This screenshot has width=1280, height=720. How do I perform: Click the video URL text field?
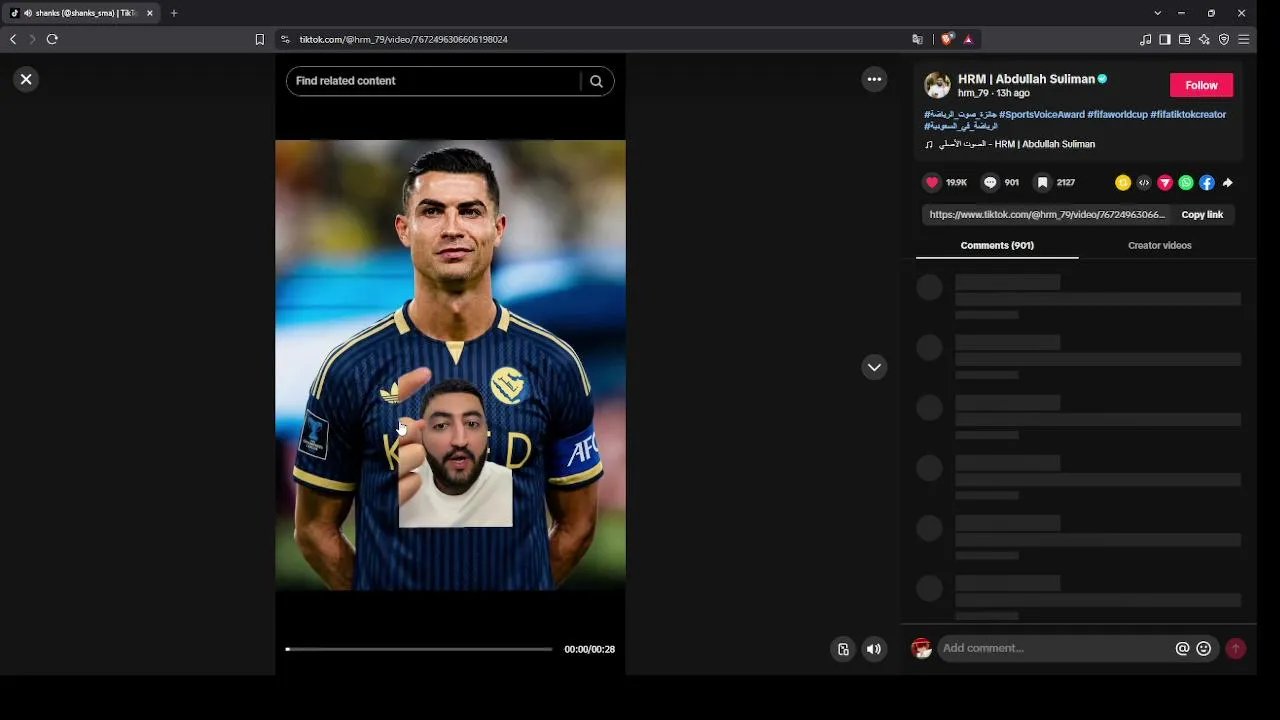tap(1046, 214)
